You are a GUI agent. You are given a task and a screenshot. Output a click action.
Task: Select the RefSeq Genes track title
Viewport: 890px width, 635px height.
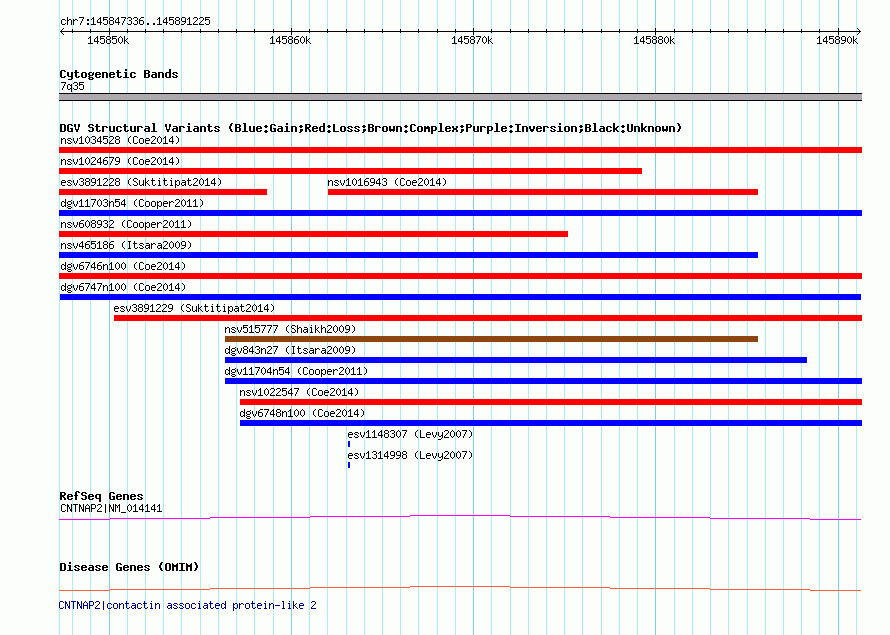pos(101,496)
